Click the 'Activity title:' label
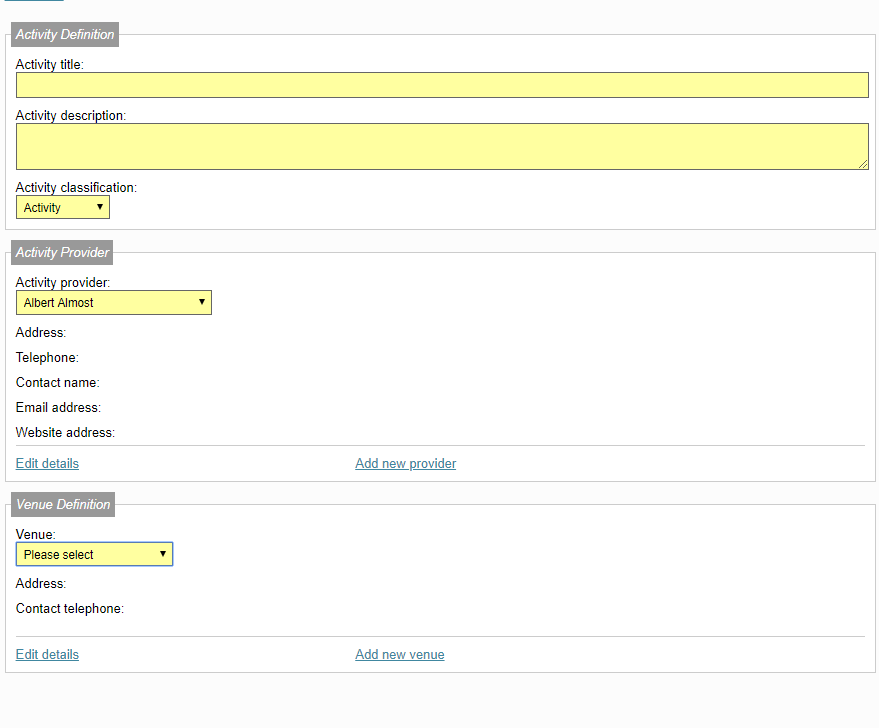This screenshot has width=879, height=728. (49, 64)
